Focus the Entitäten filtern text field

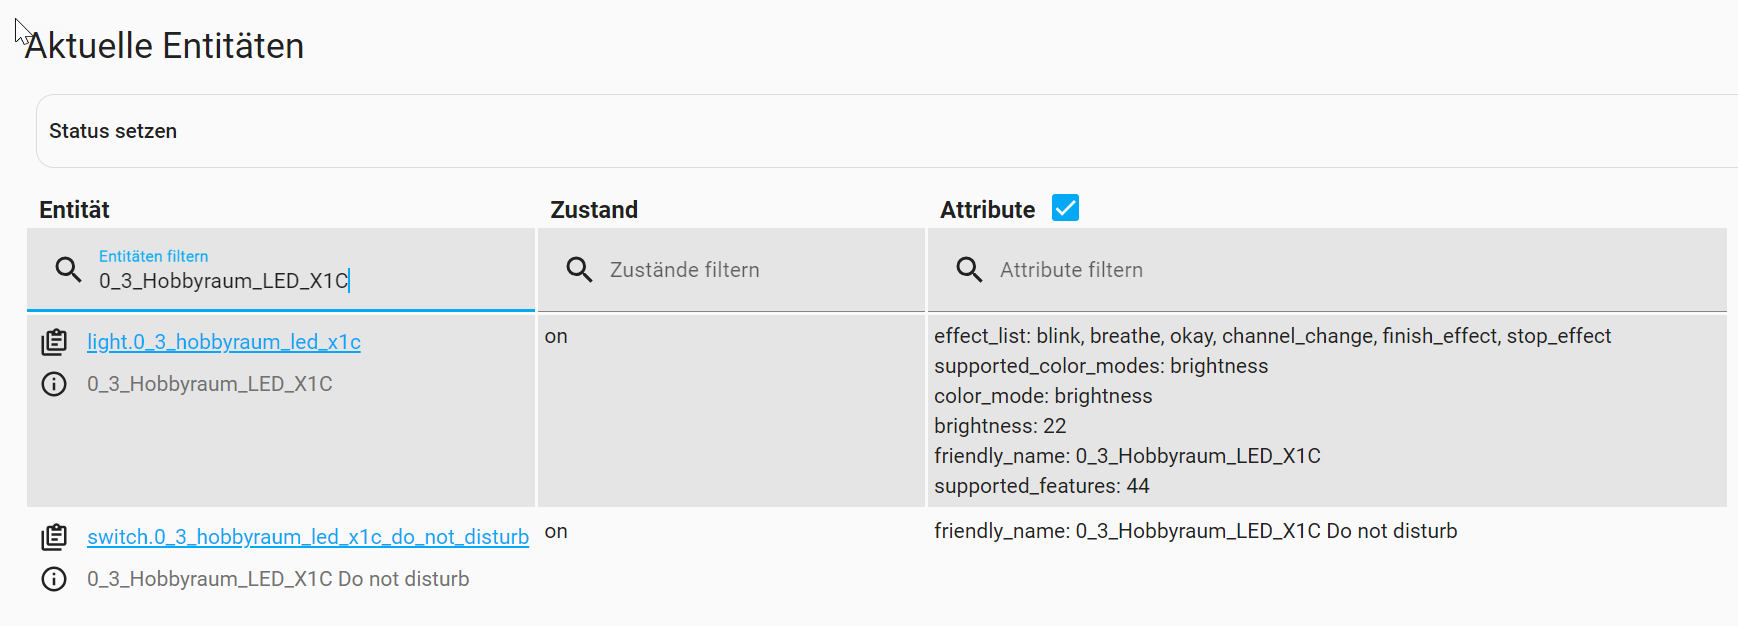point(300,281)
